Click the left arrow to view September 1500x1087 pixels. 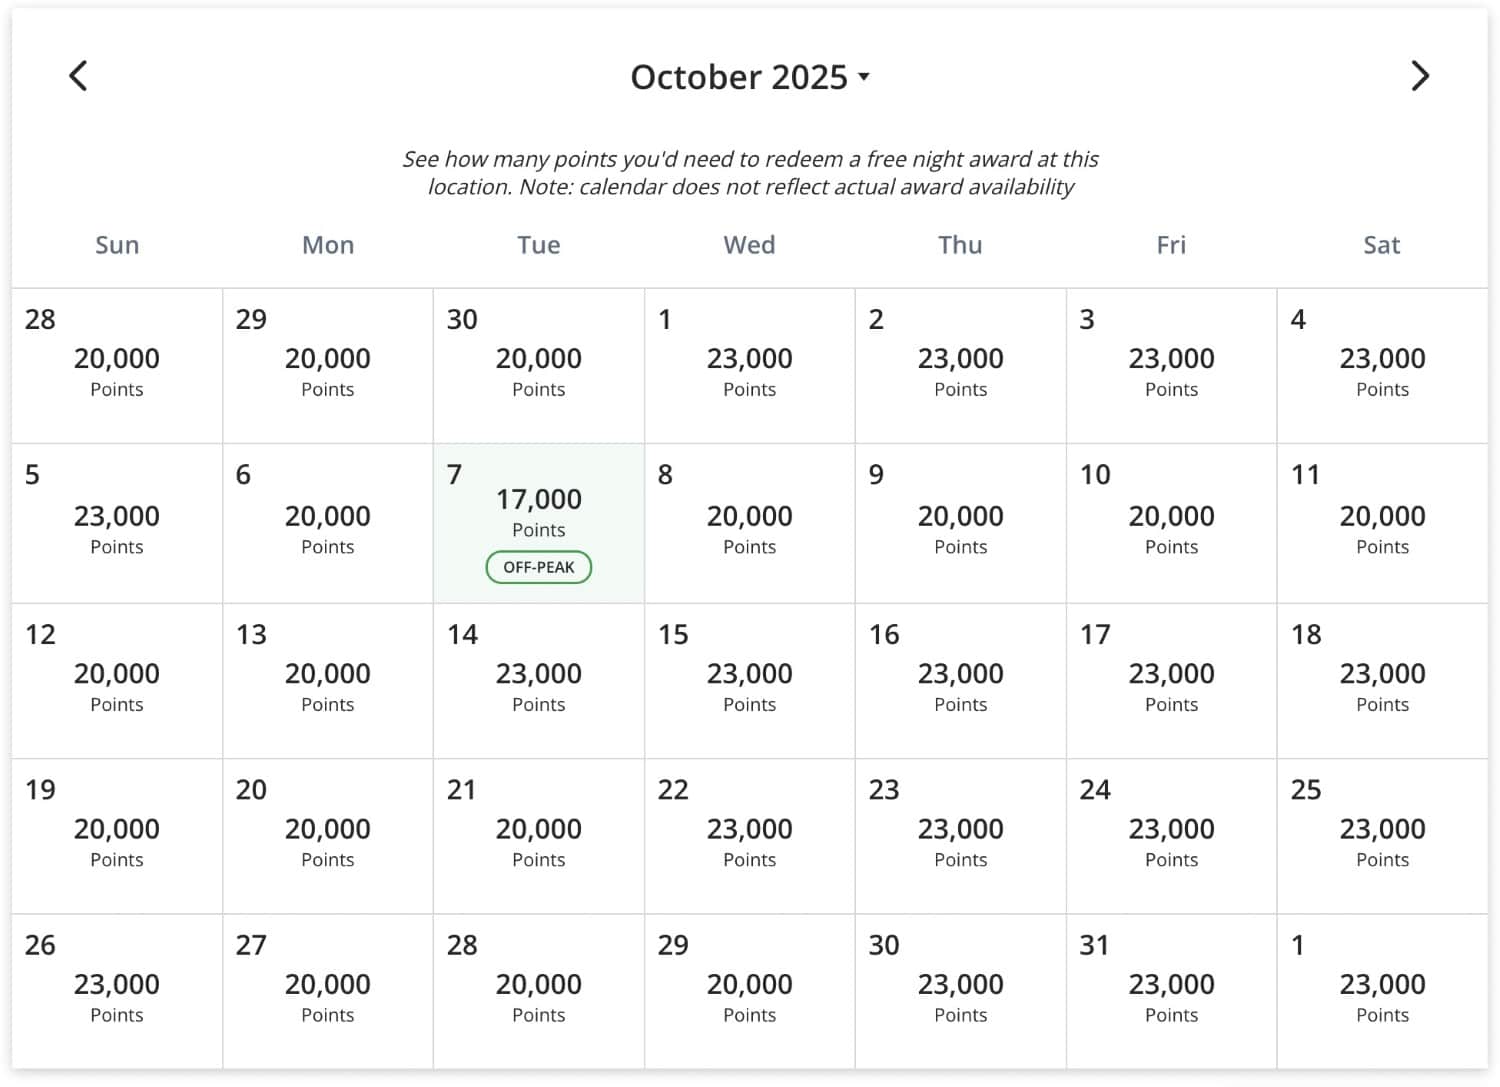pyautogui.click(x=79, y=75)
